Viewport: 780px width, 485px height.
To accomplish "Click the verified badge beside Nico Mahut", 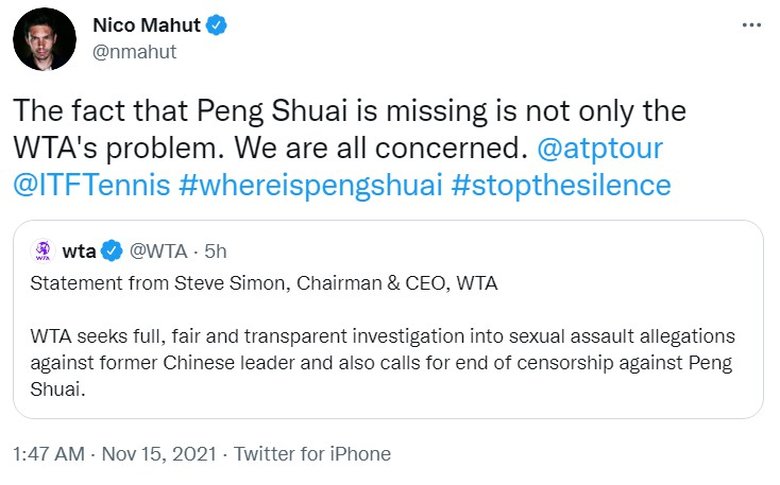I will [216, 25].
